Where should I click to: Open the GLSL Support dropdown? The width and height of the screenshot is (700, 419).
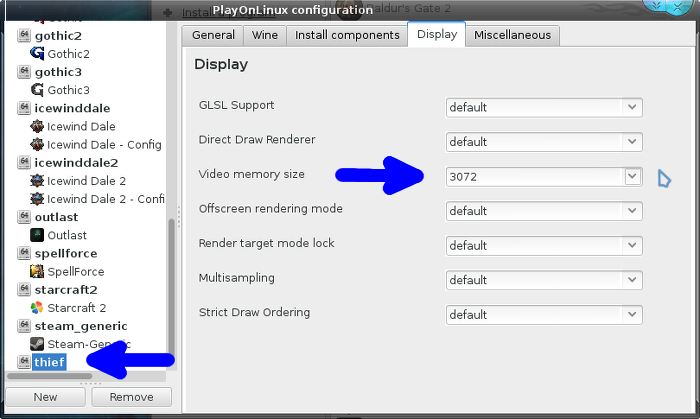544,108
